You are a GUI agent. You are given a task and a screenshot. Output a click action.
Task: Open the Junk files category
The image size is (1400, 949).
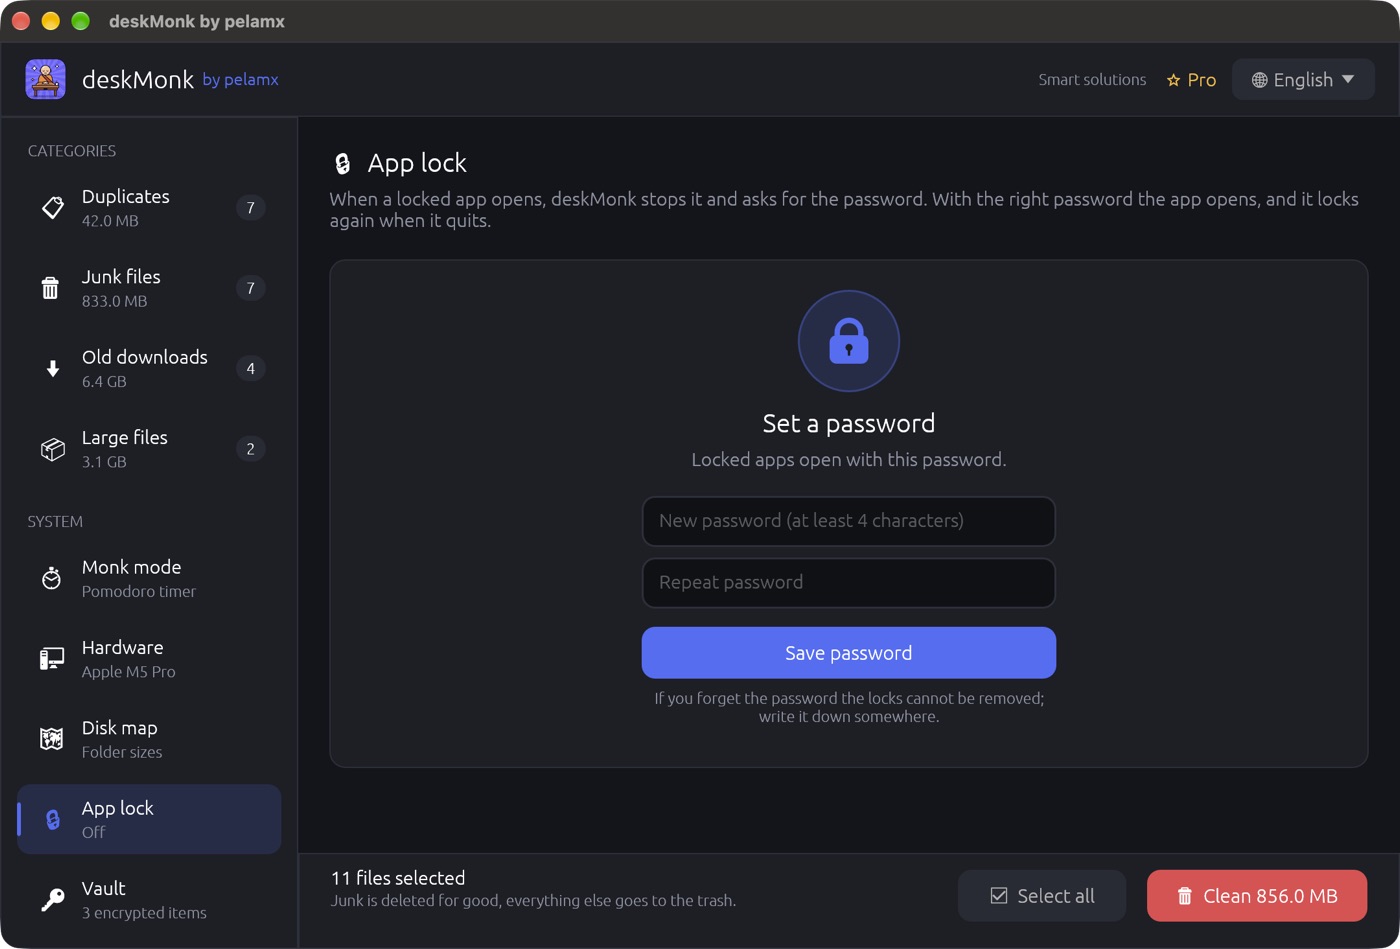149,288
